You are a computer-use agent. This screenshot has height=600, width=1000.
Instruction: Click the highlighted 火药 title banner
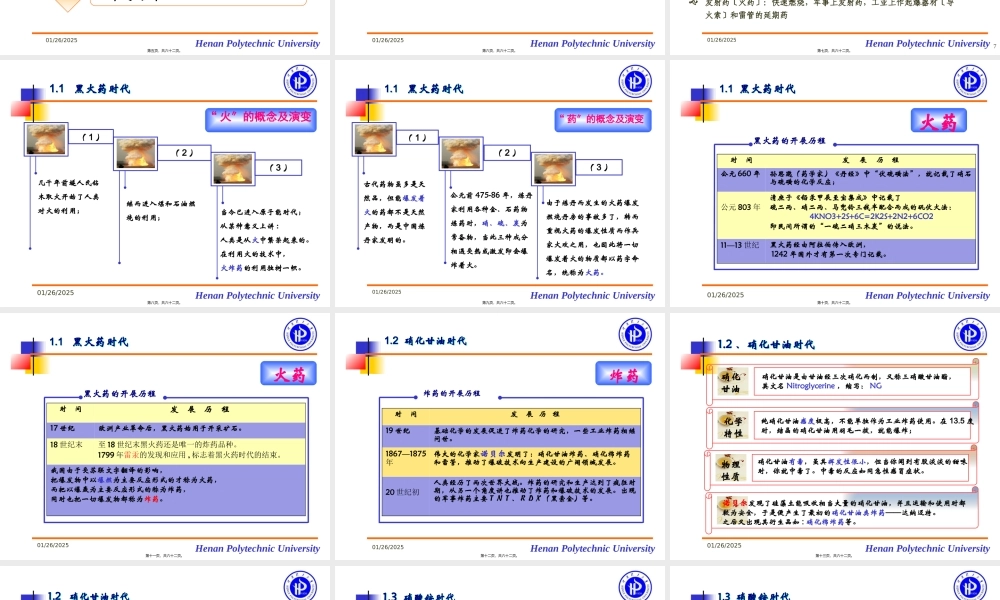(x=938, y=120)
